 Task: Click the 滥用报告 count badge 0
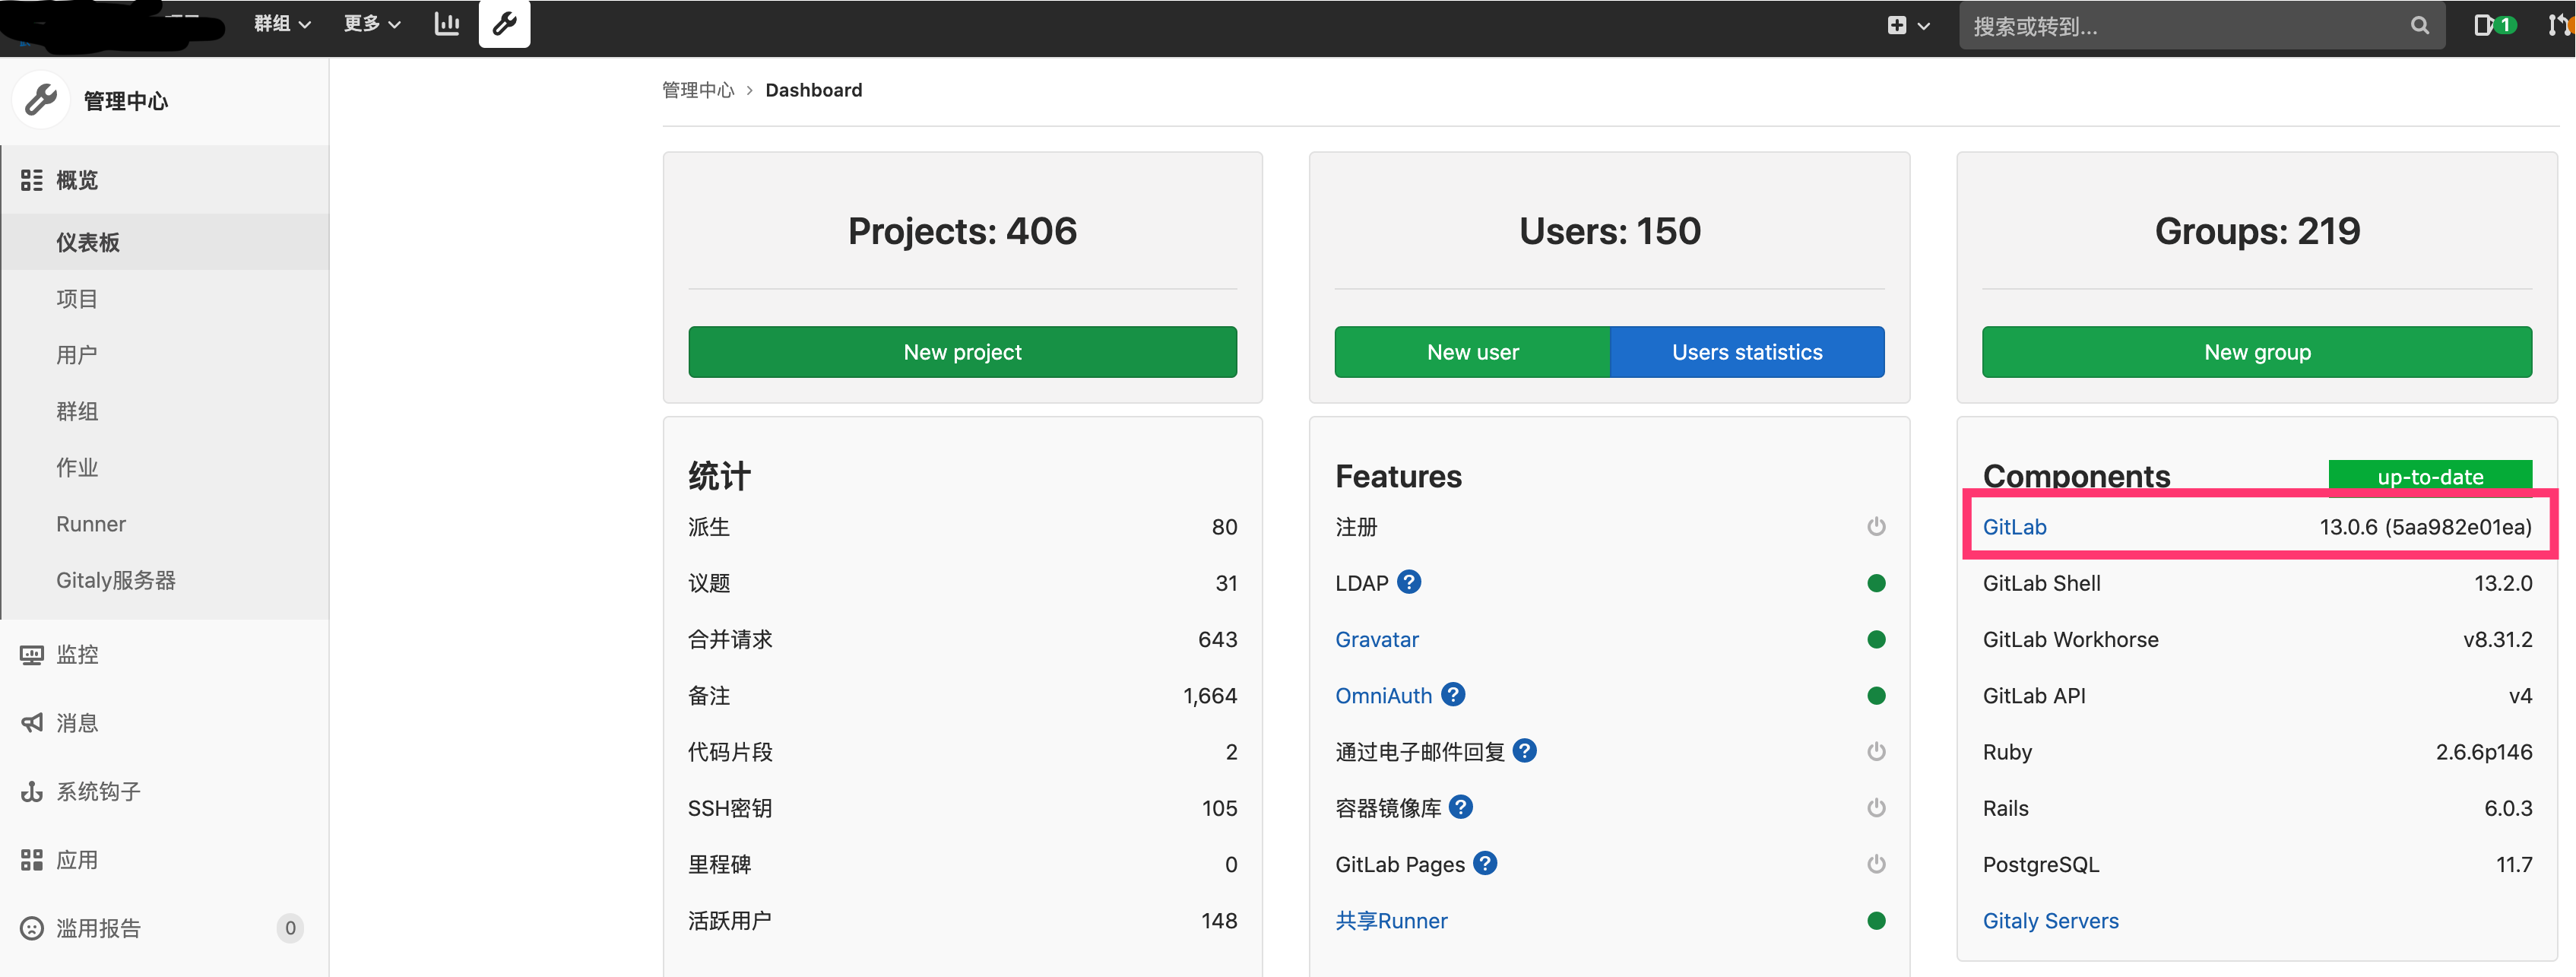pos(290,929)
